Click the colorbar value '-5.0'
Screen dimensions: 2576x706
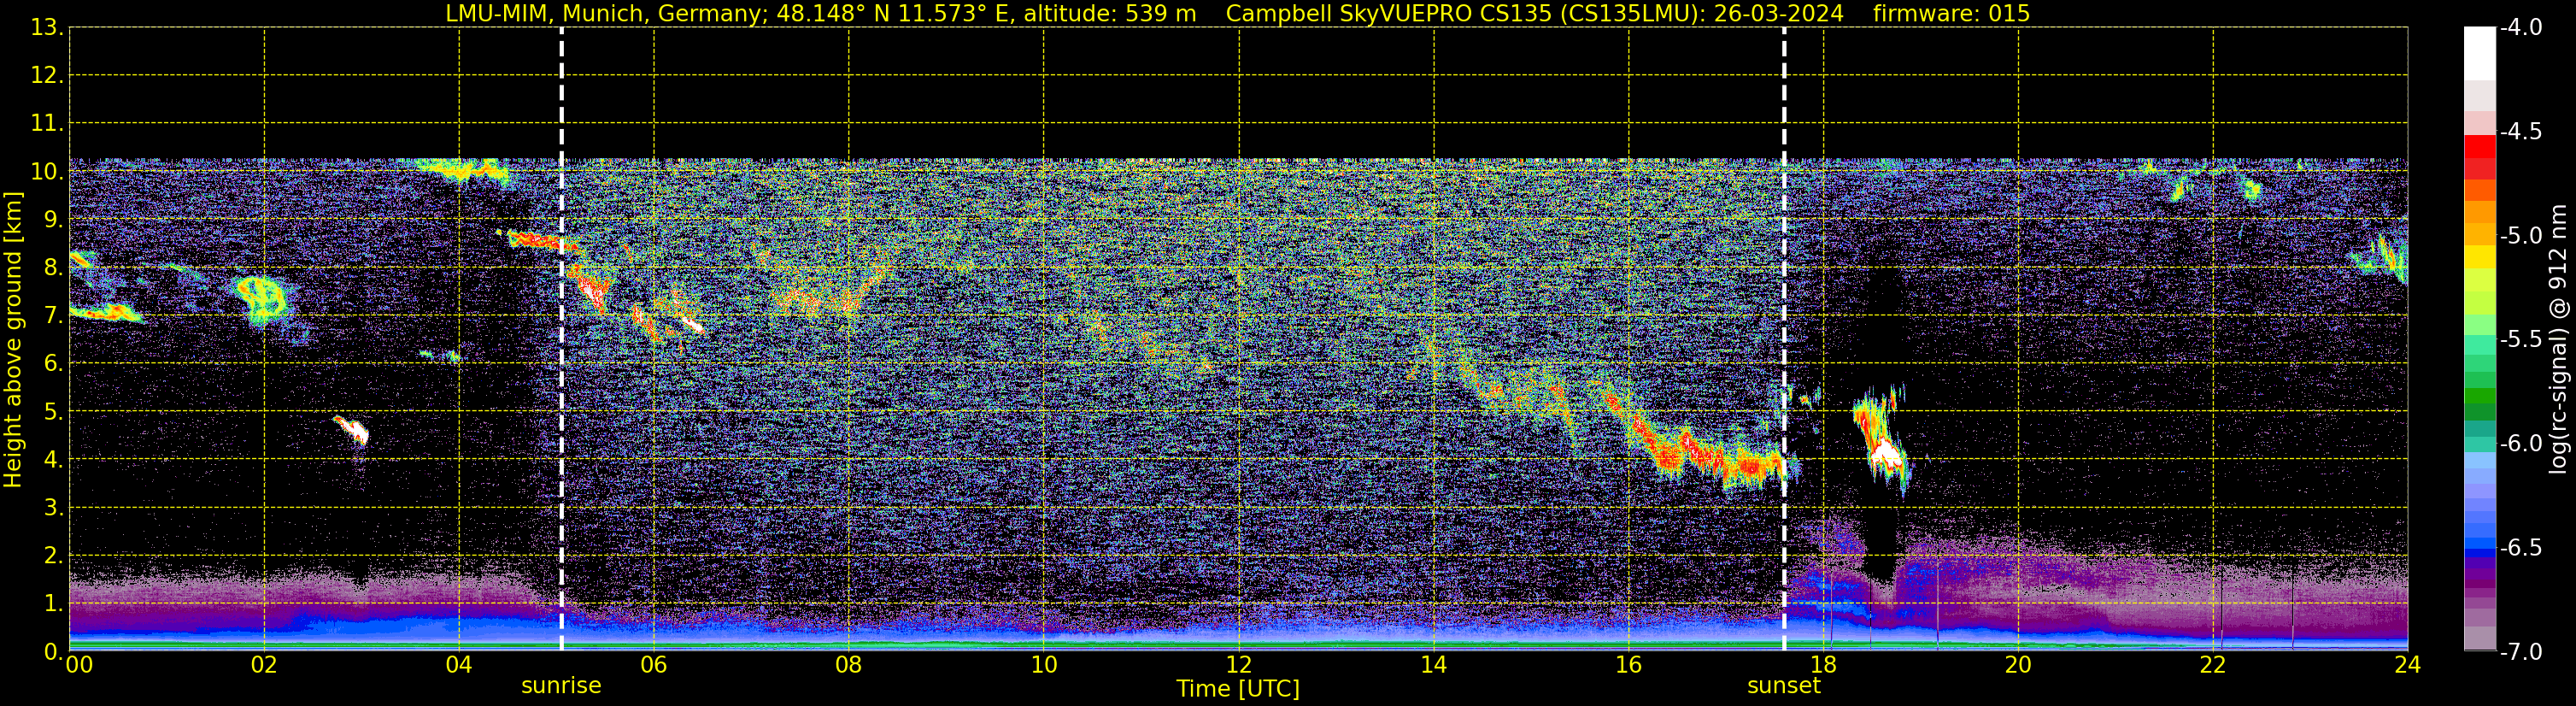(x=2521, y=236)
